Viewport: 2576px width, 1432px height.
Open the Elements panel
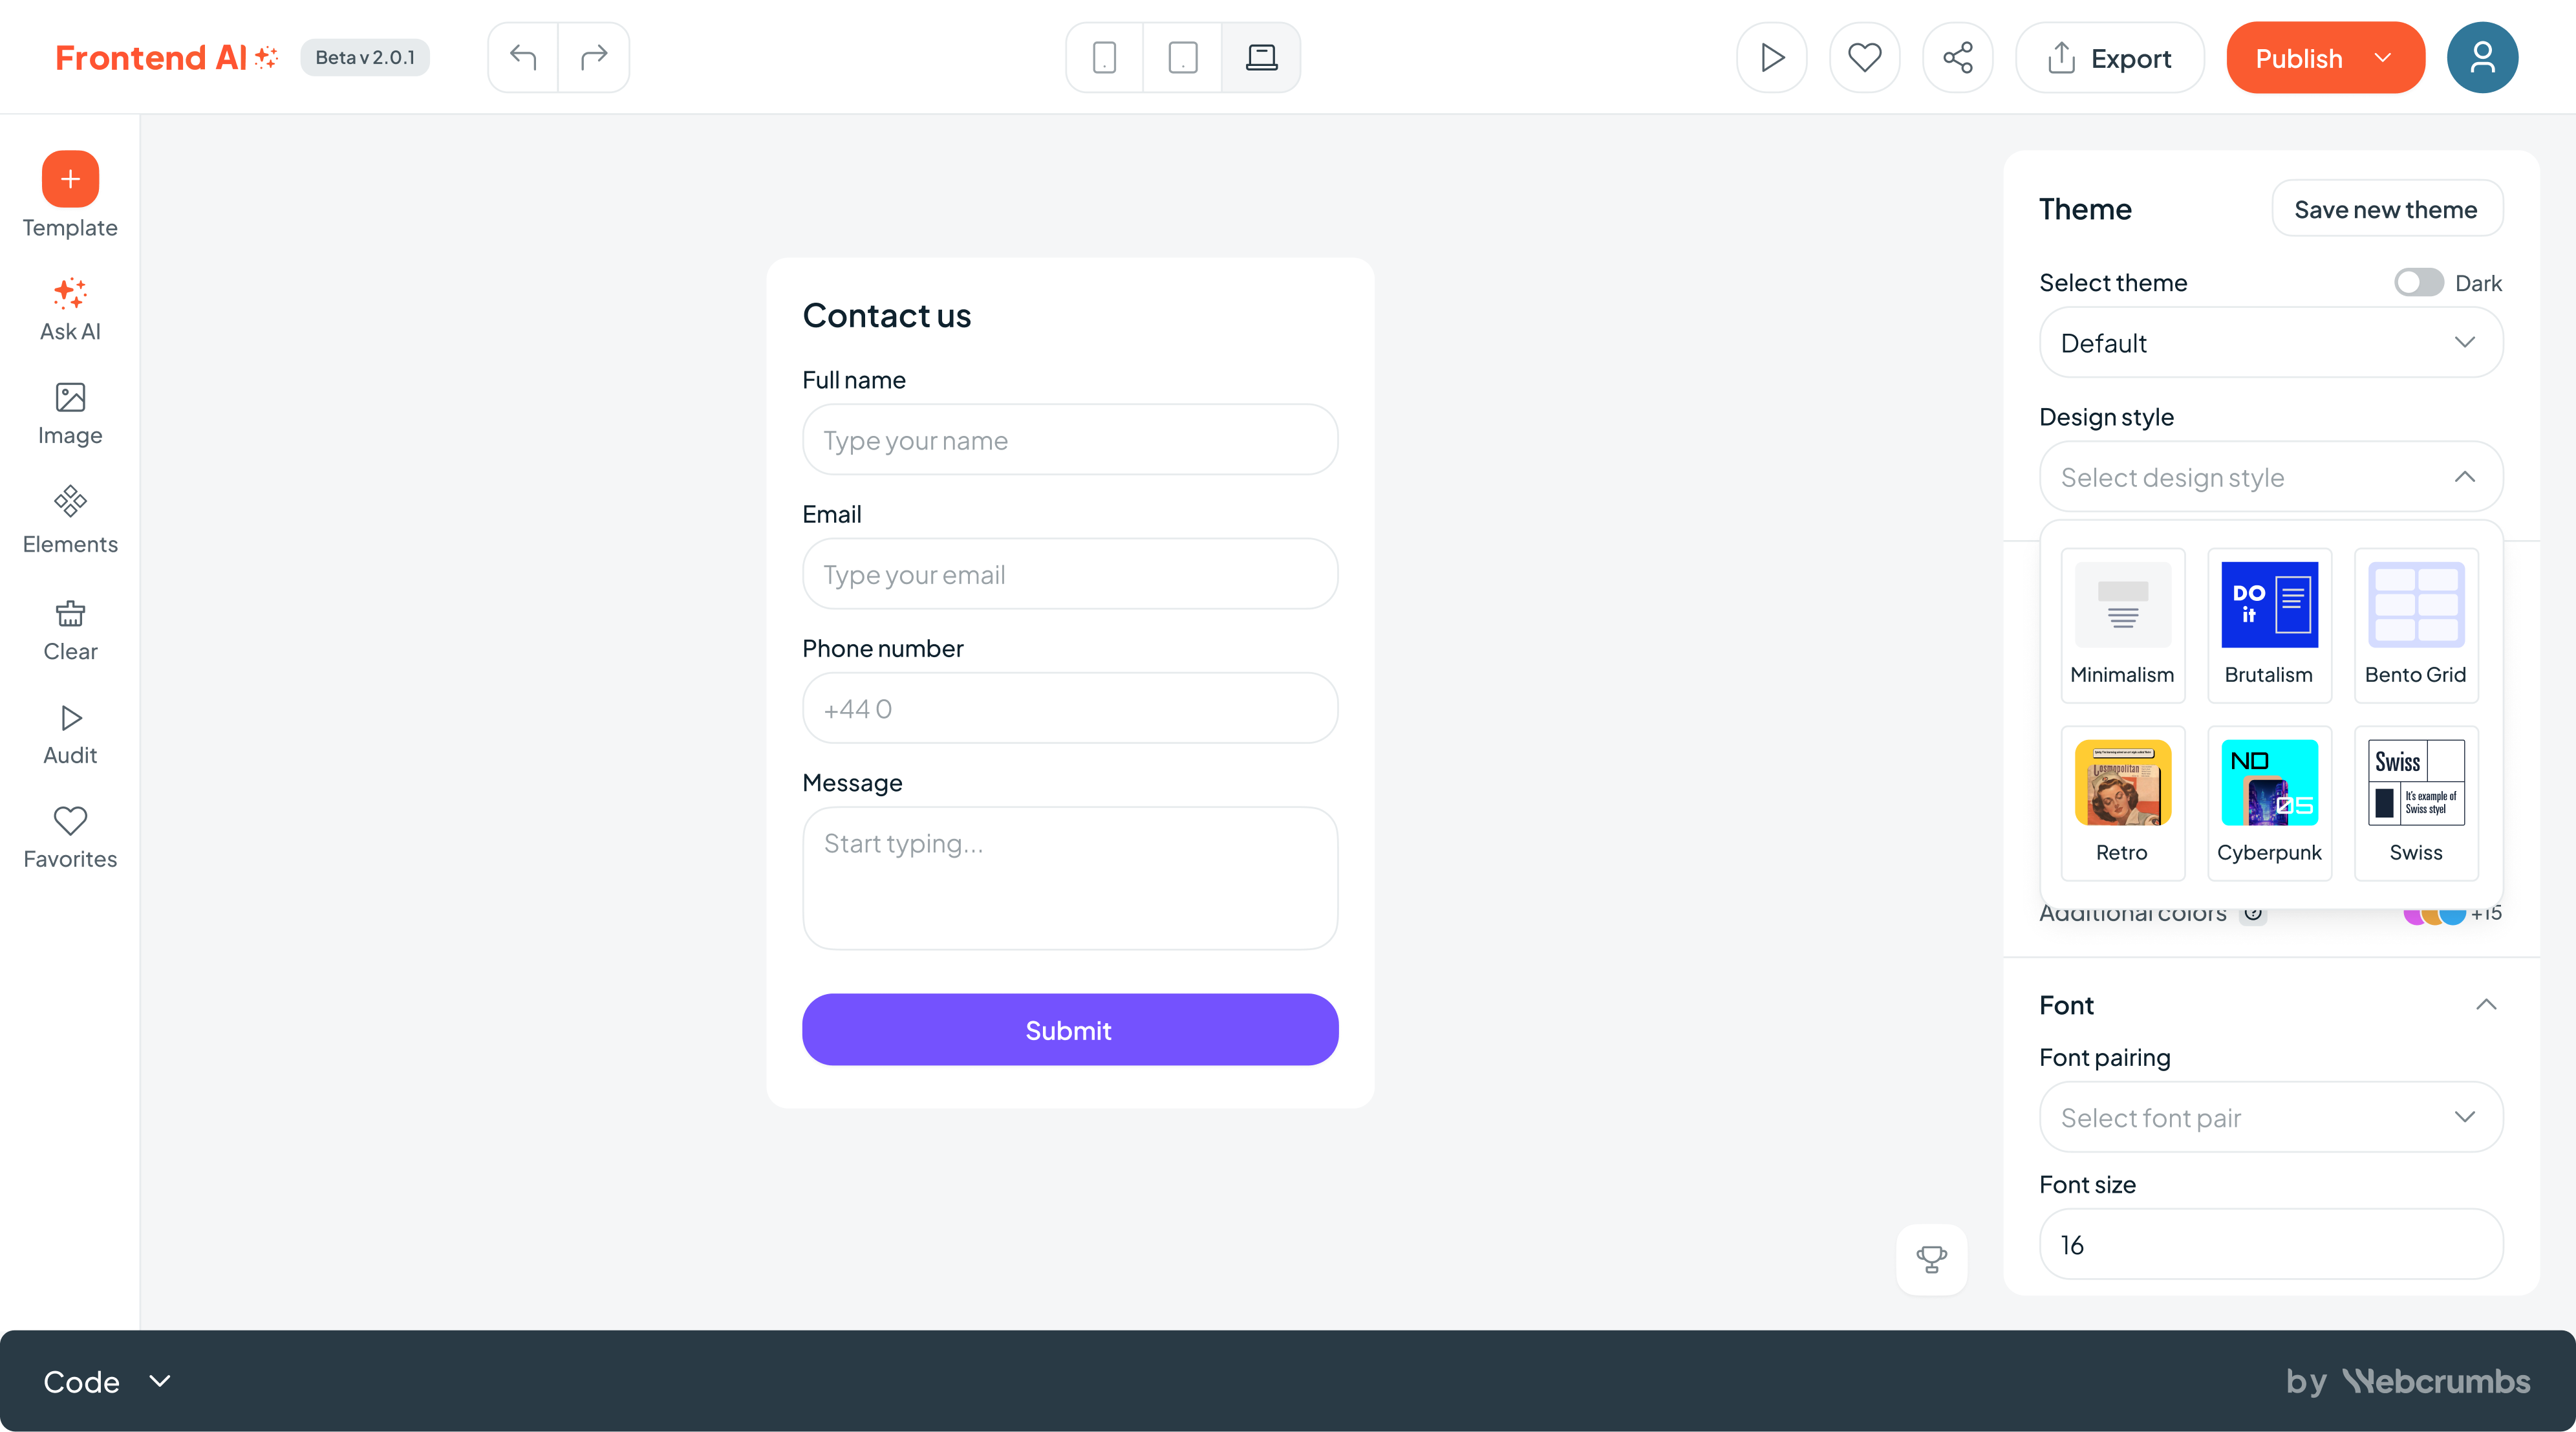(69, 518)
